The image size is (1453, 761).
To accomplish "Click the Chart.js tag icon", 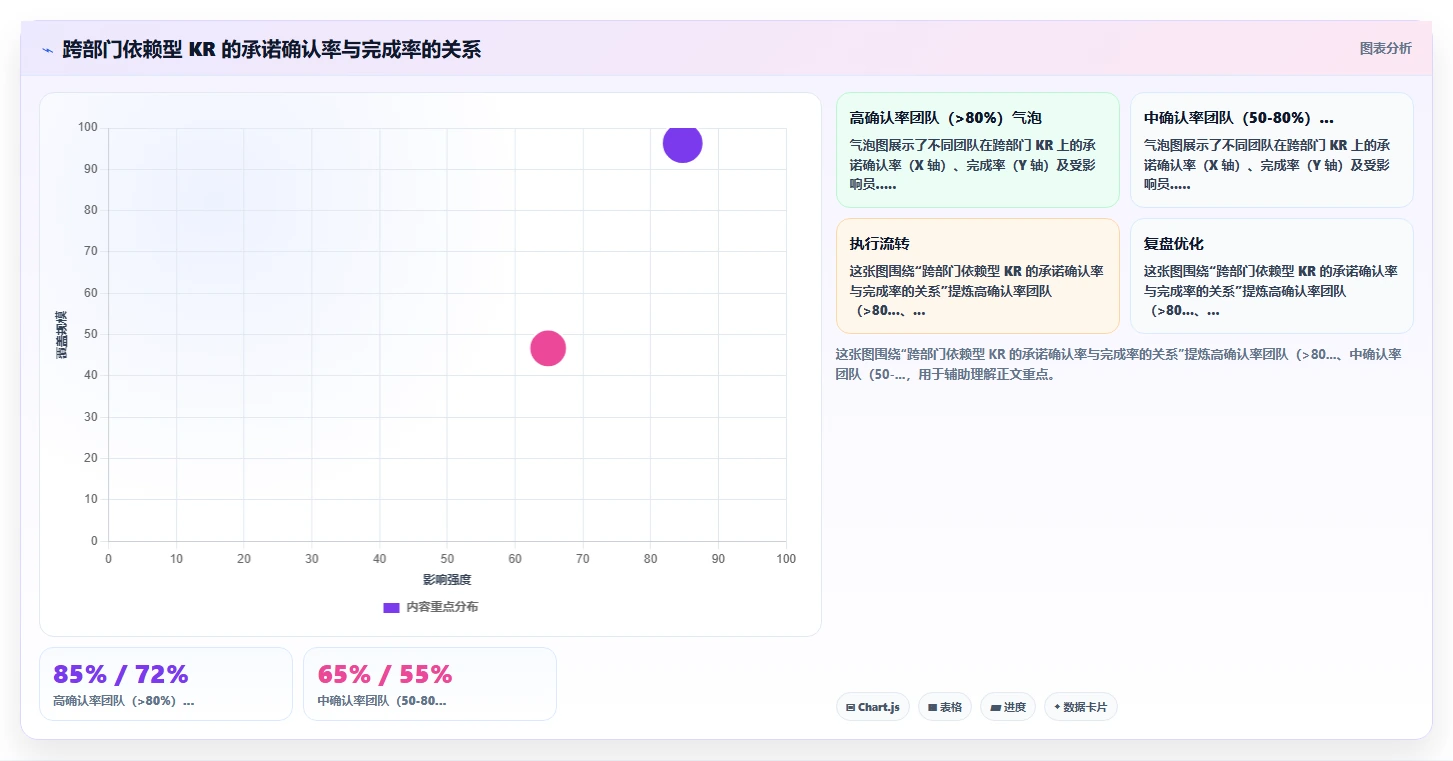I will 850,707.
